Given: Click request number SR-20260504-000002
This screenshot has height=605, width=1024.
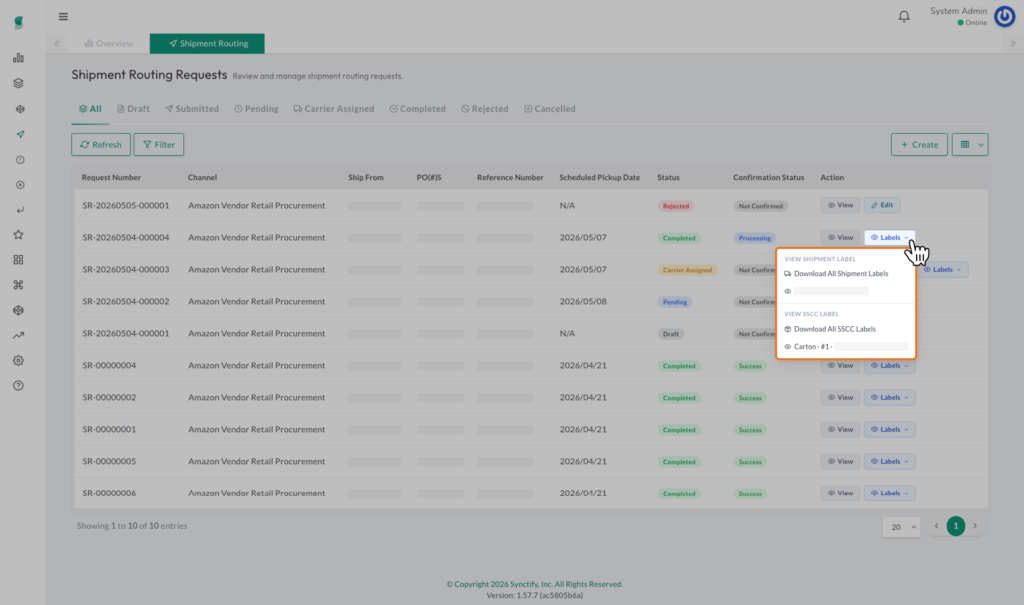Looking at the screenshot, I should click(125, 301).
